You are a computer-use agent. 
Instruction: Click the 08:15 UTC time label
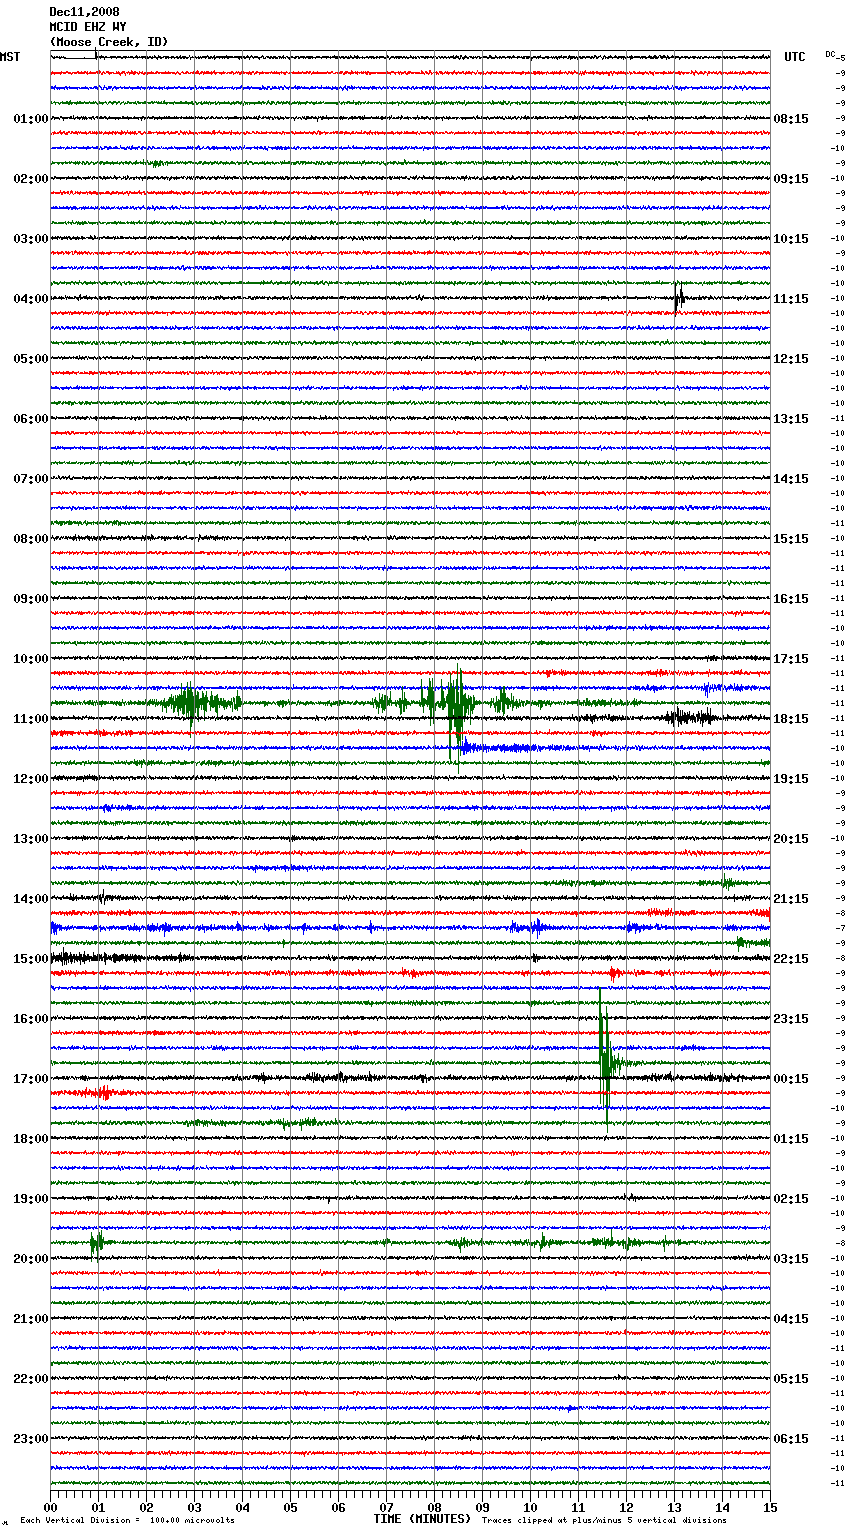pyautogui.click(x=791, y=119)
